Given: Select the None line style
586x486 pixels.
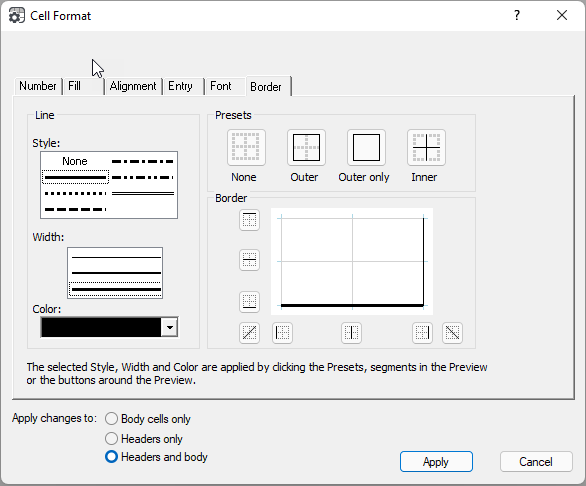Looking at the screenshot, I should pyautogui.click(x=75, y=161).
